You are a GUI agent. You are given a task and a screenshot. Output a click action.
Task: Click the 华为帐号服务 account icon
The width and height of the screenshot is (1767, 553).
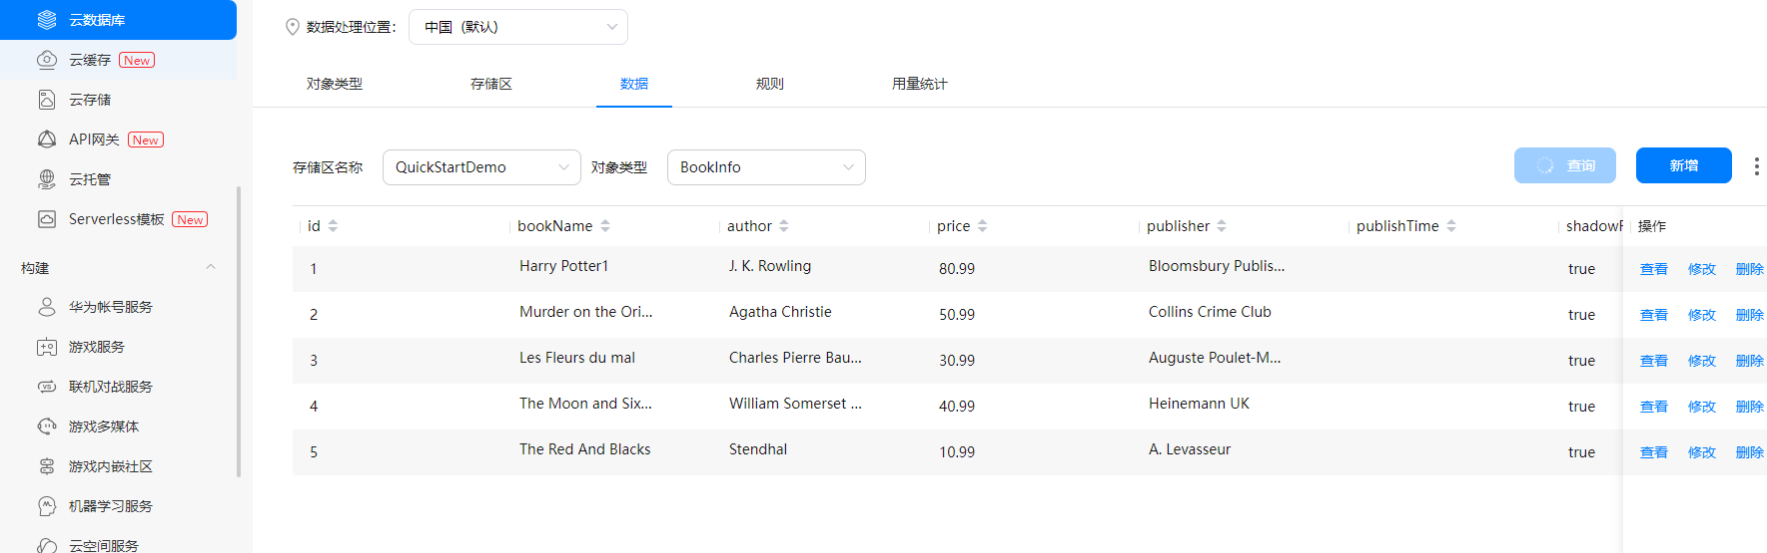[47, 307]
